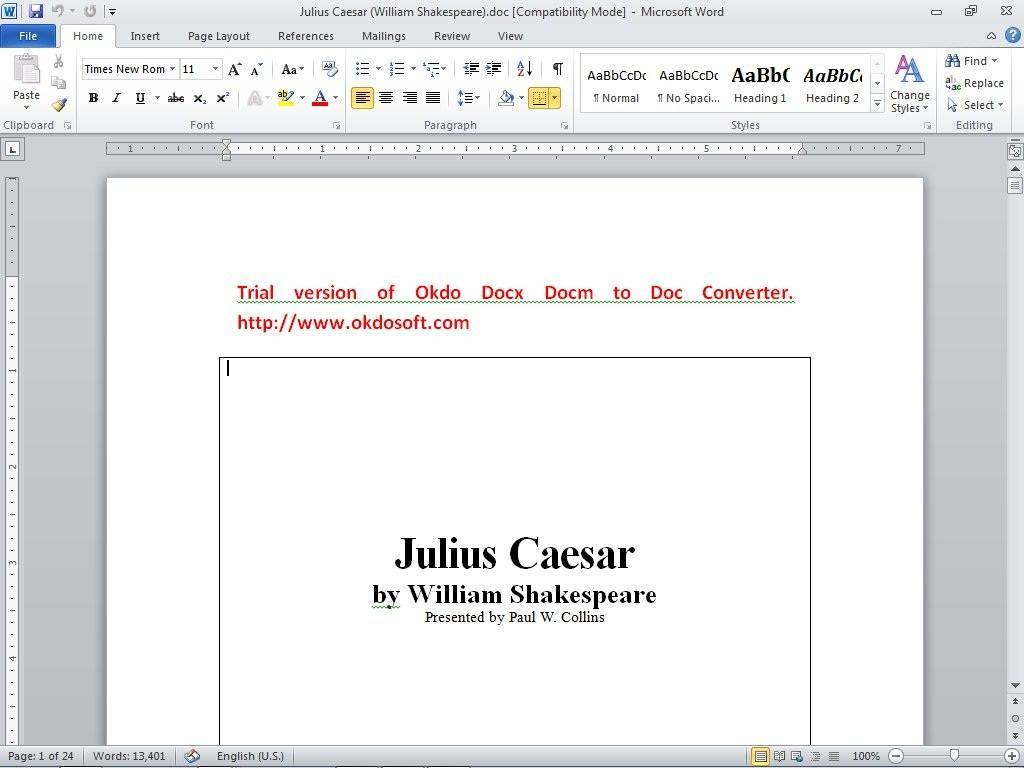
Task: Click the Zoom In plus button
Action: (x=1012, y=756)
